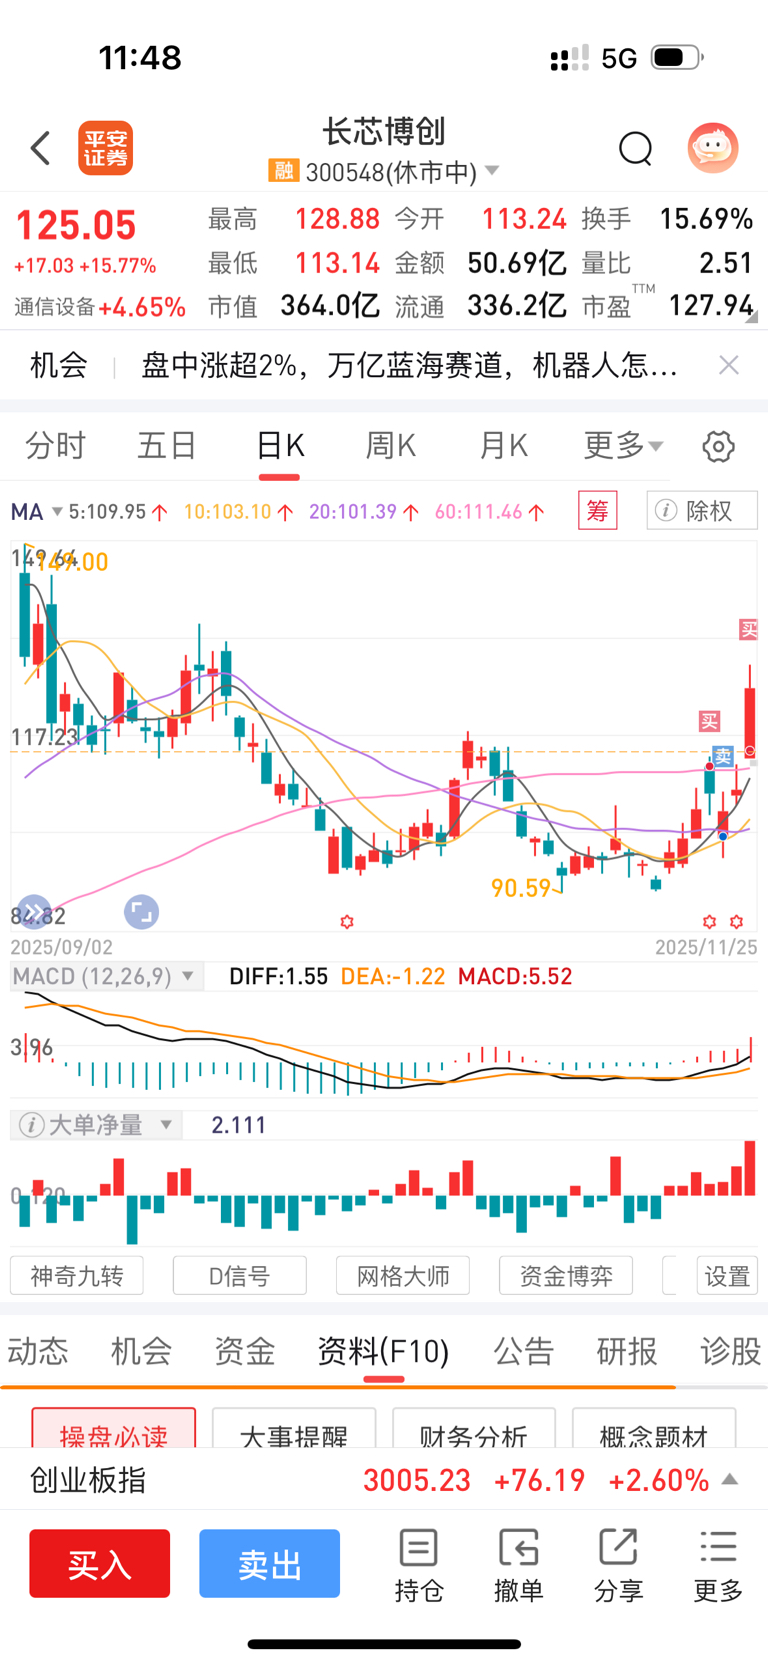Tap the 大单净量 info icon
769x1665 pixels.
pyautogui.click(x=32, y=1125)
